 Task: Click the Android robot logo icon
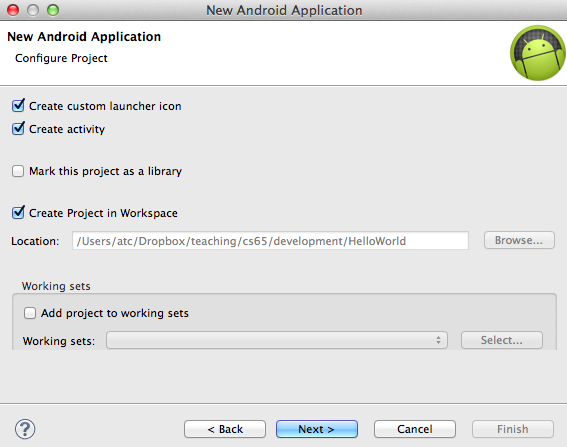tap(538, 53)
